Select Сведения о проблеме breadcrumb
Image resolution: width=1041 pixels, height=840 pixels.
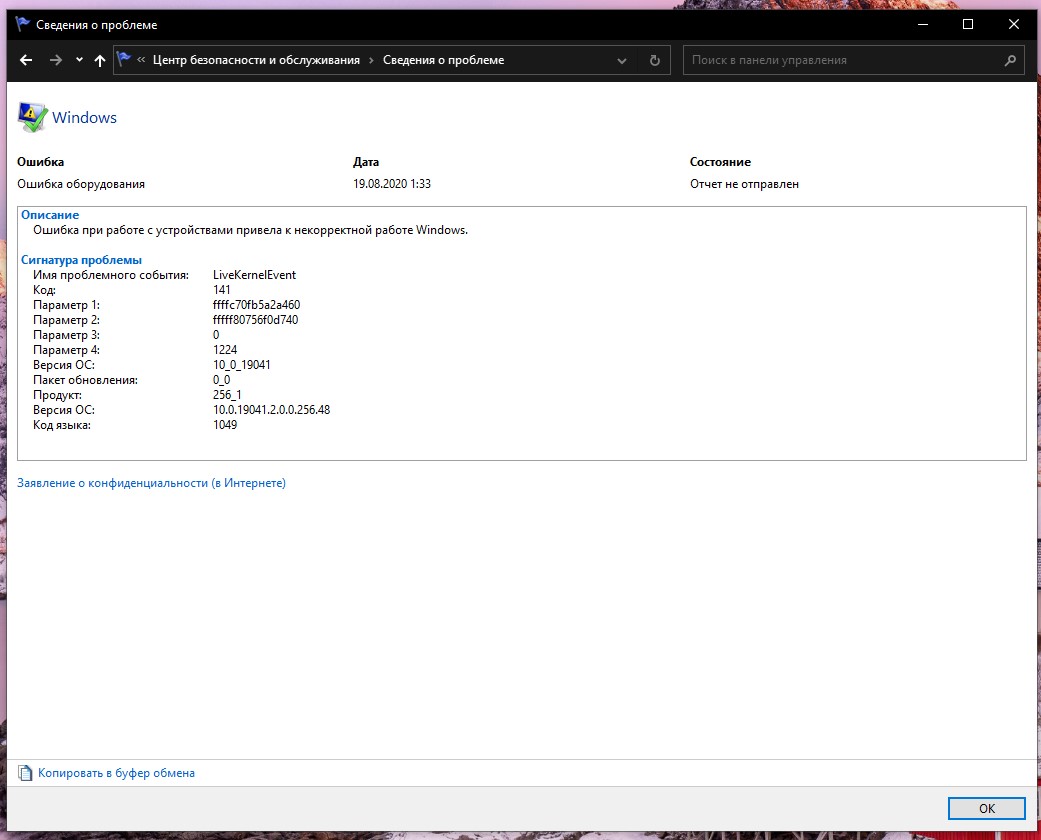(443, 60)
